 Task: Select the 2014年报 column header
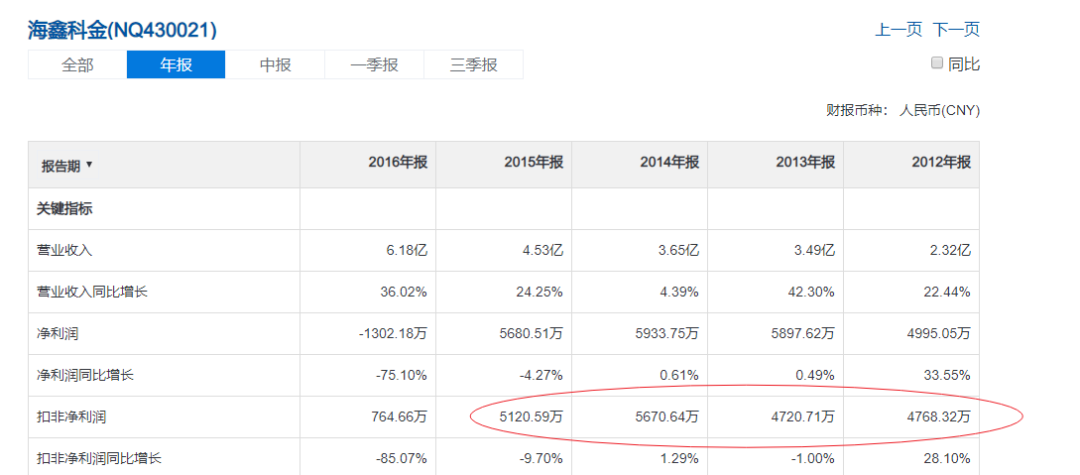(669, 162)
